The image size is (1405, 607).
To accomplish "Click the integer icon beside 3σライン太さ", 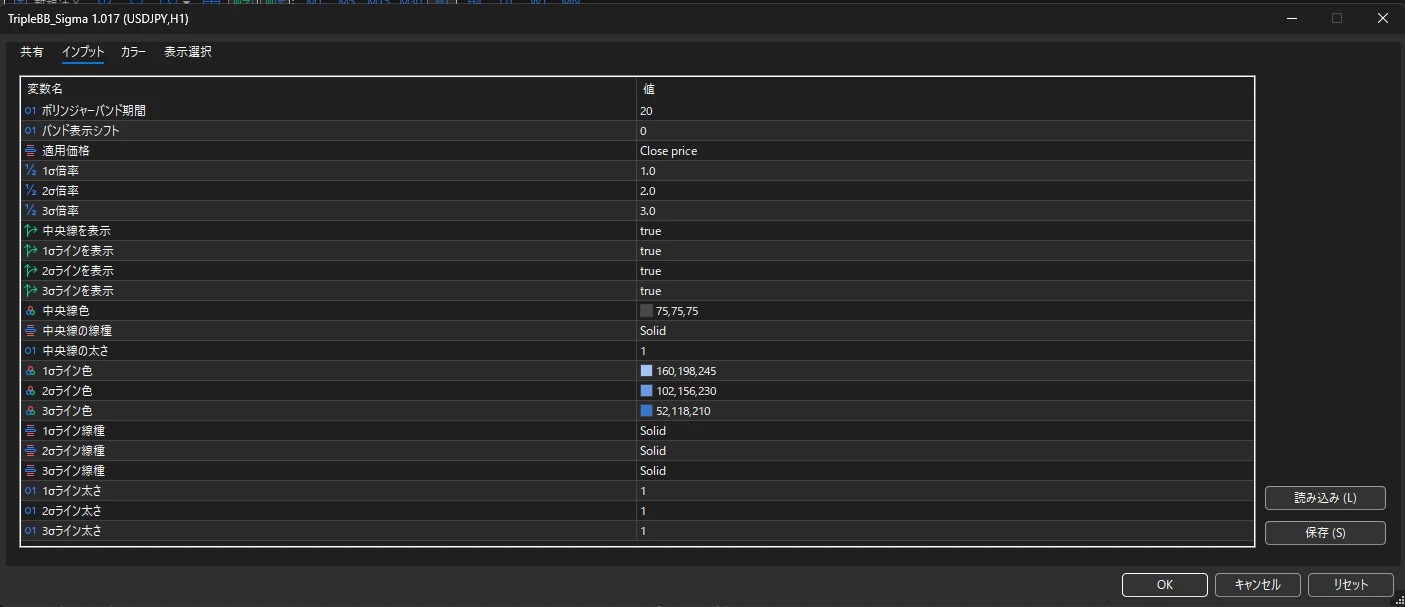I will tap(30, 531).
